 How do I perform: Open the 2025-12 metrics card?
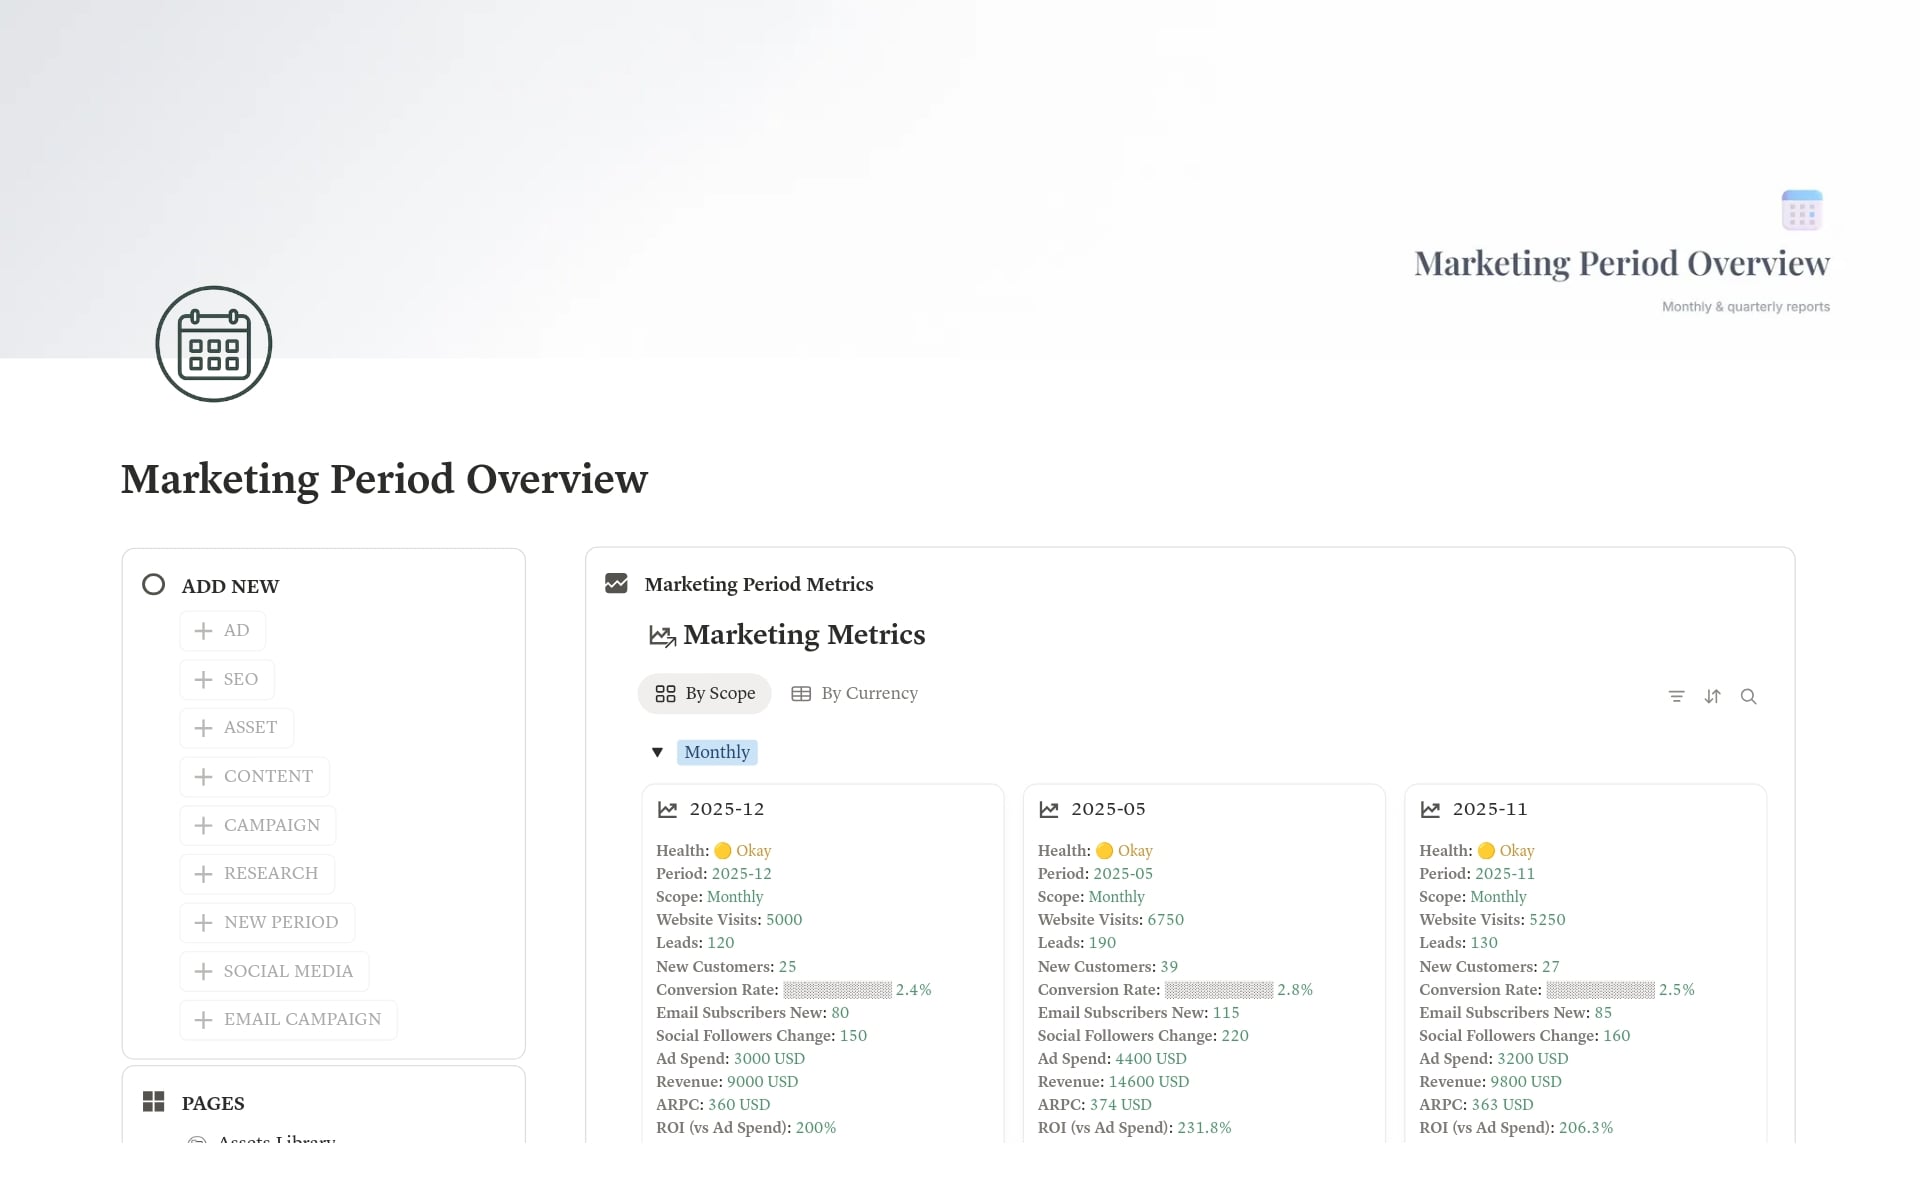pos(727,809)
